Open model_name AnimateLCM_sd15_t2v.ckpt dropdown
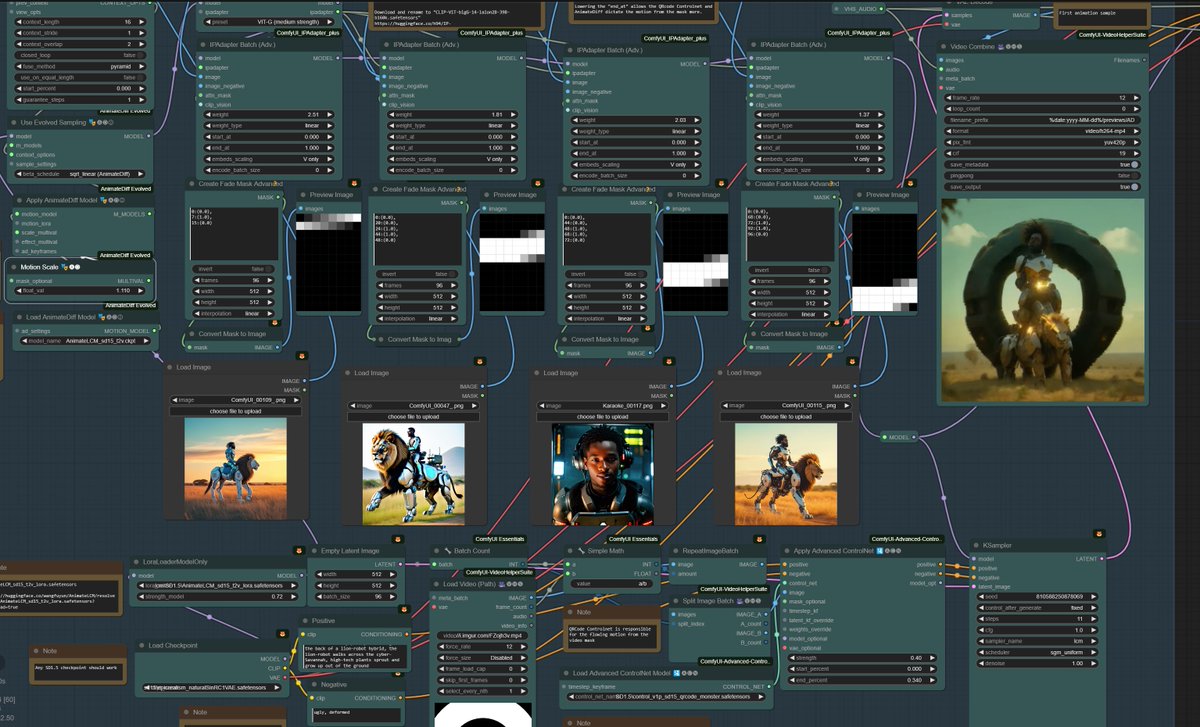Viewport: 1200px width, 727px height. click(x=85, y=341)
